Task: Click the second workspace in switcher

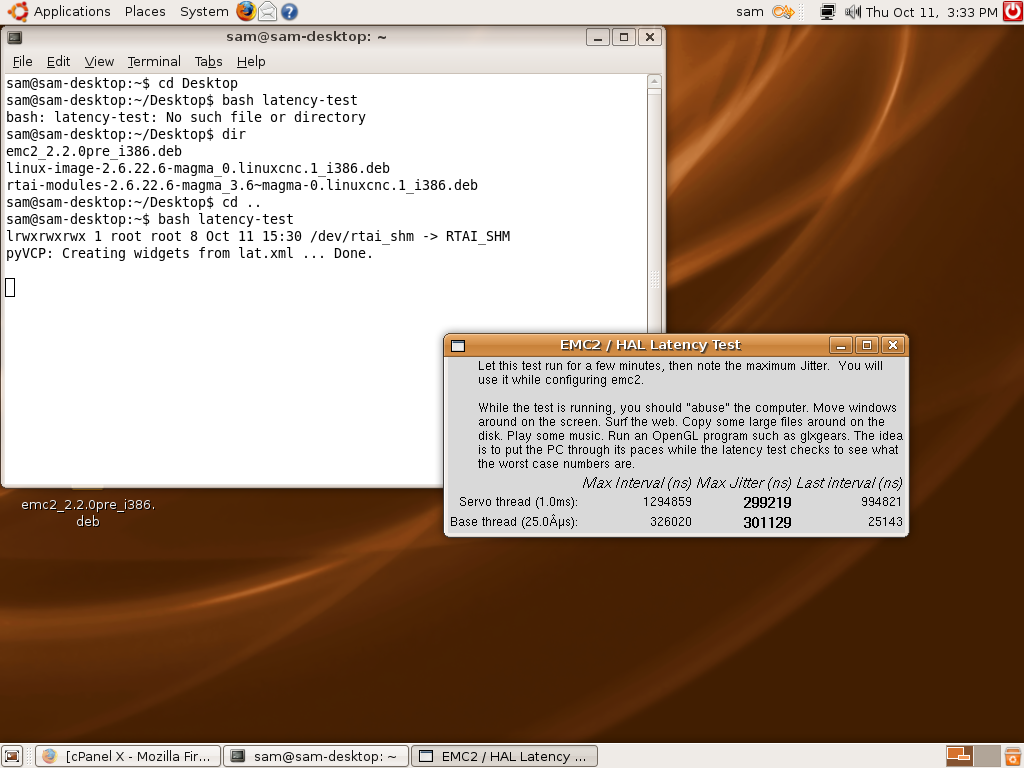Action: [987, 756]
